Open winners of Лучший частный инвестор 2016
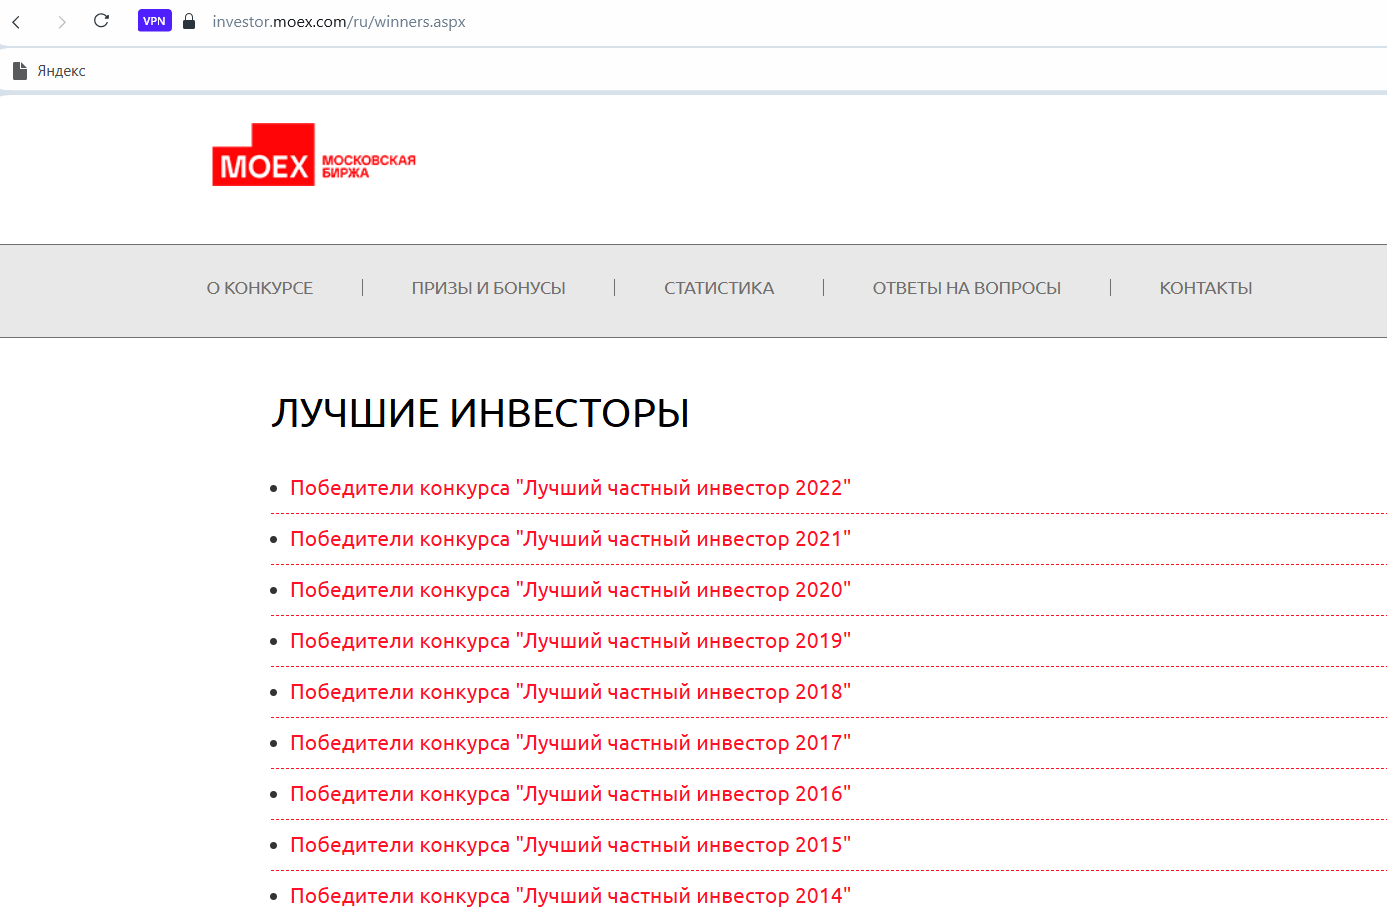Image resolution: width=1387 pixels, height=912 pixels. [x=570, y=794]
